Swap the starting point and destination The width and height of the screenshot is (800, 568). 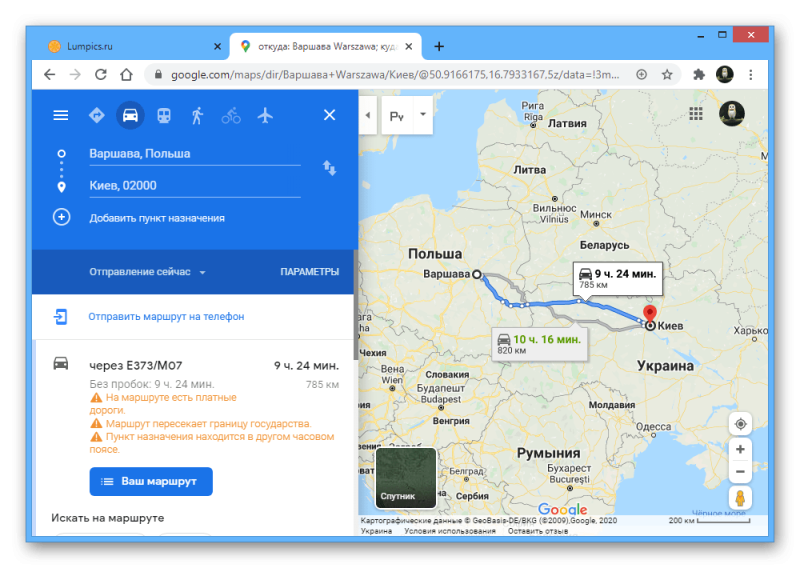pos(329,168)
